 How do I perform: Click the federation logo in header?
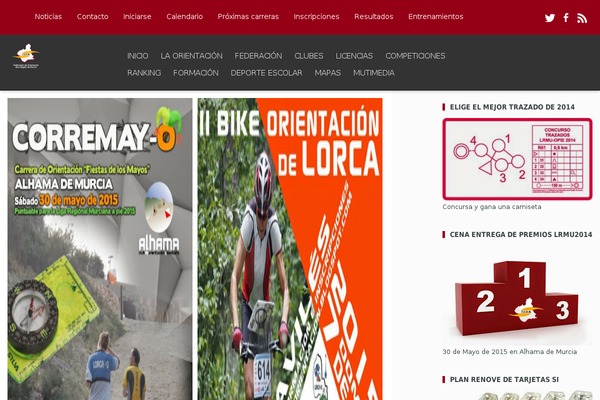coord(26,56)
